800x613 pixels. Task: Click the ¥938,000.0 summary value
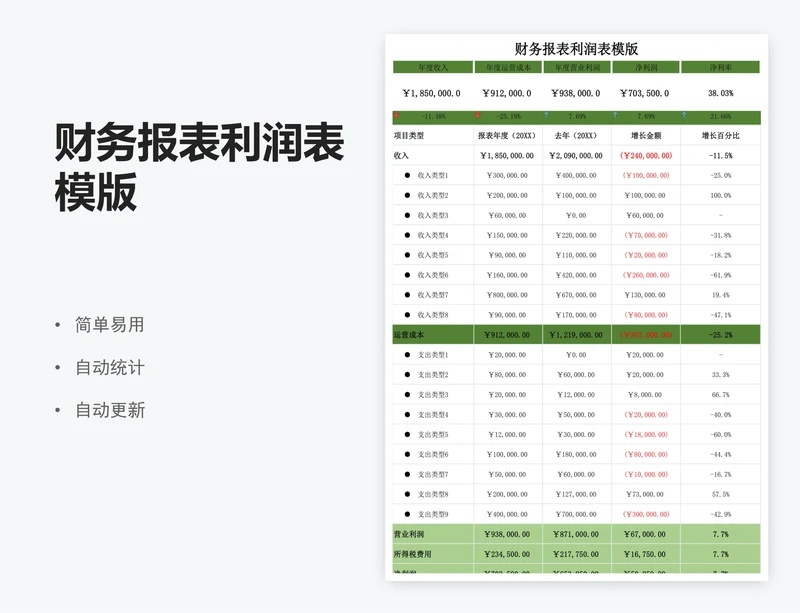point(576,93)
